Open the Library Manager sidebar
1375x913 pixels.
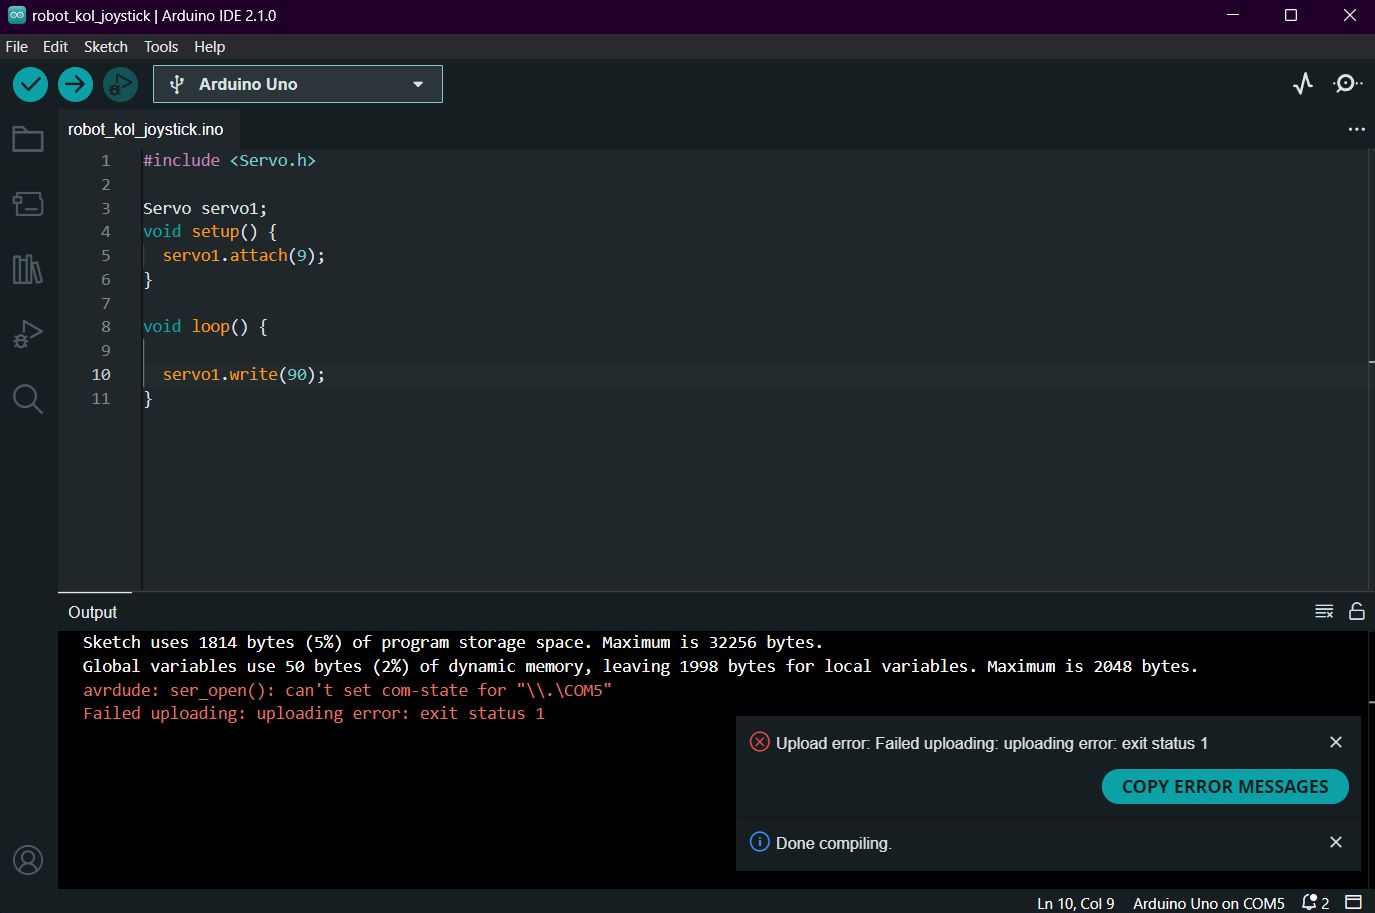click(28, 269)
